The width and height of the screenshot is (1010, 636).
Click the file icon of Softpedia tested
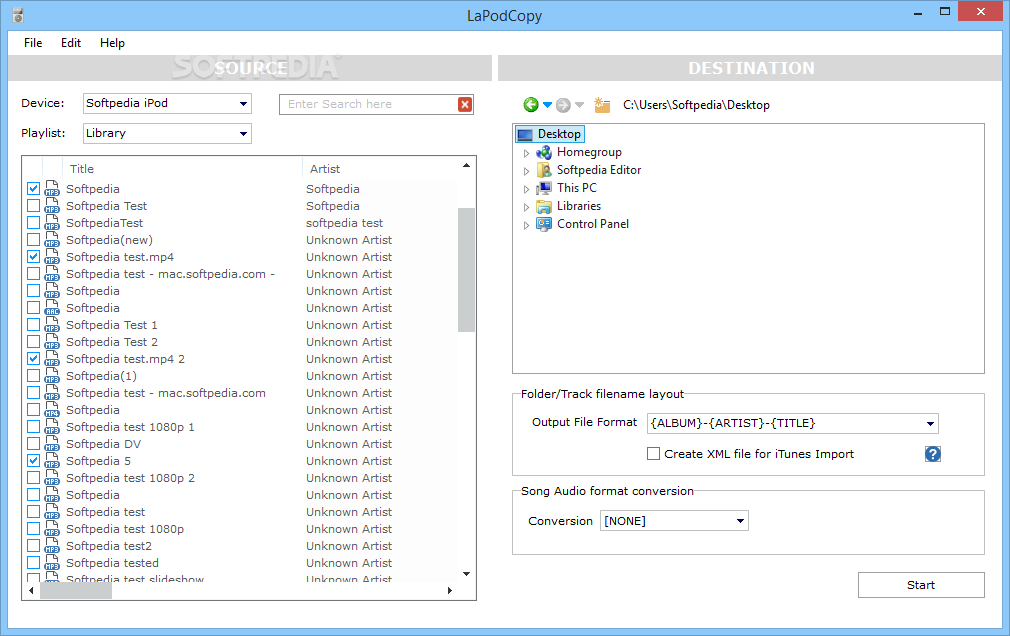tap(52, 563)
